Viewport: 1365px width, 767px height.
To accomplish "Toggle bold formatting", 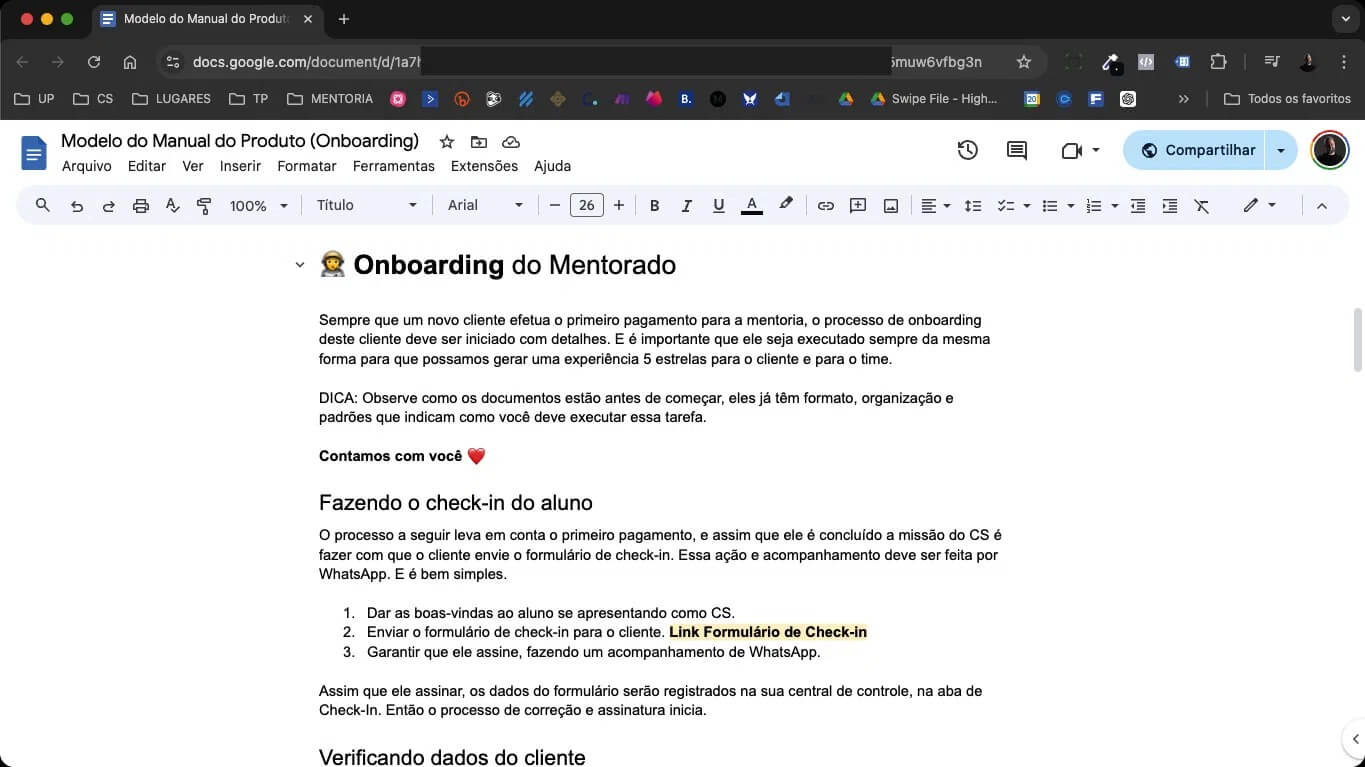I will [655, 205].
